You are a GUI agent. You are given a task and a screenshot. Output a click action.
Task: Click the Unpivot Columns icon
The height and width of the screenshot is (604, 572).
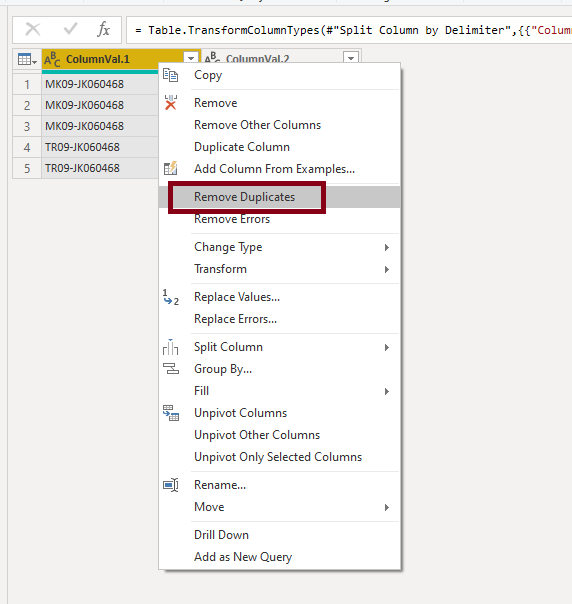(171, 413)
